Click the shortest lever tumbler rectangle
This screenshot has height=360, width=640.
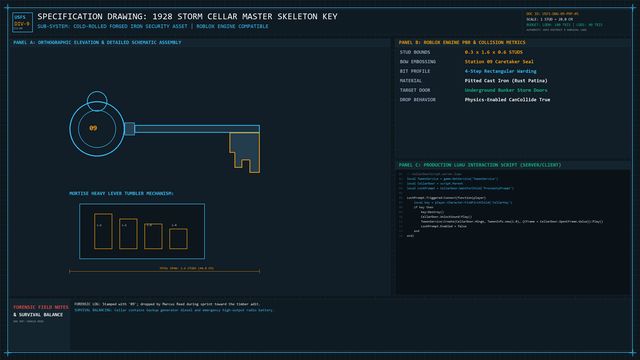(178, 239)
